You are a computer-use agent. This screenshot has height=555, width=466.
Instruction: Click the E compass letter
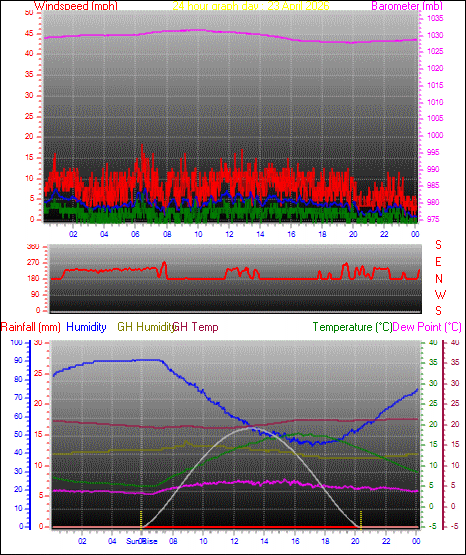(x=438, y=262)
